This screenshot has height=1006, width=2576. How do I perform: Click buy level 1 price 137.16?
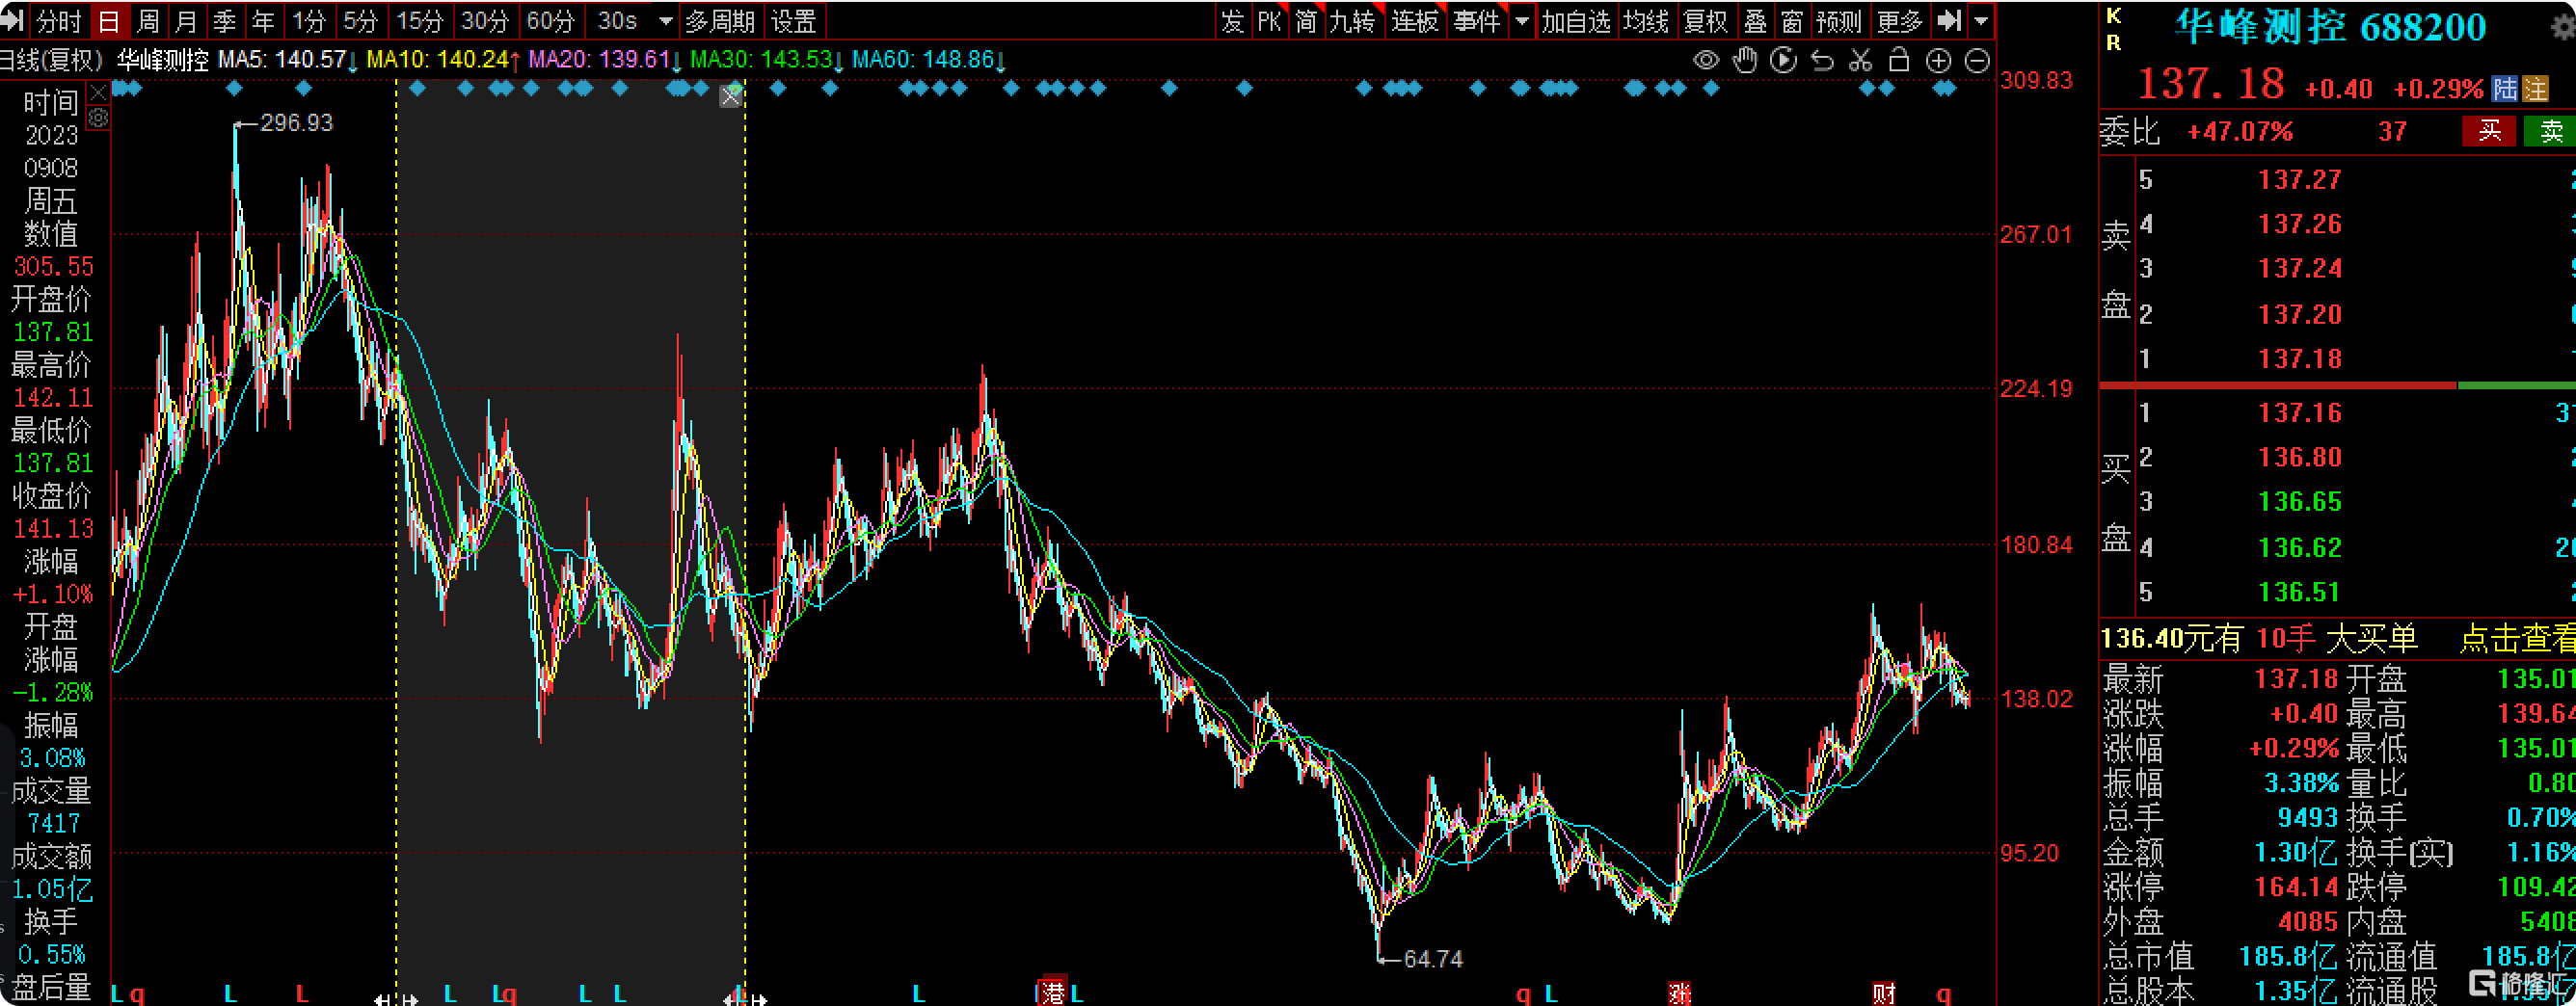tap(2300, 413)
